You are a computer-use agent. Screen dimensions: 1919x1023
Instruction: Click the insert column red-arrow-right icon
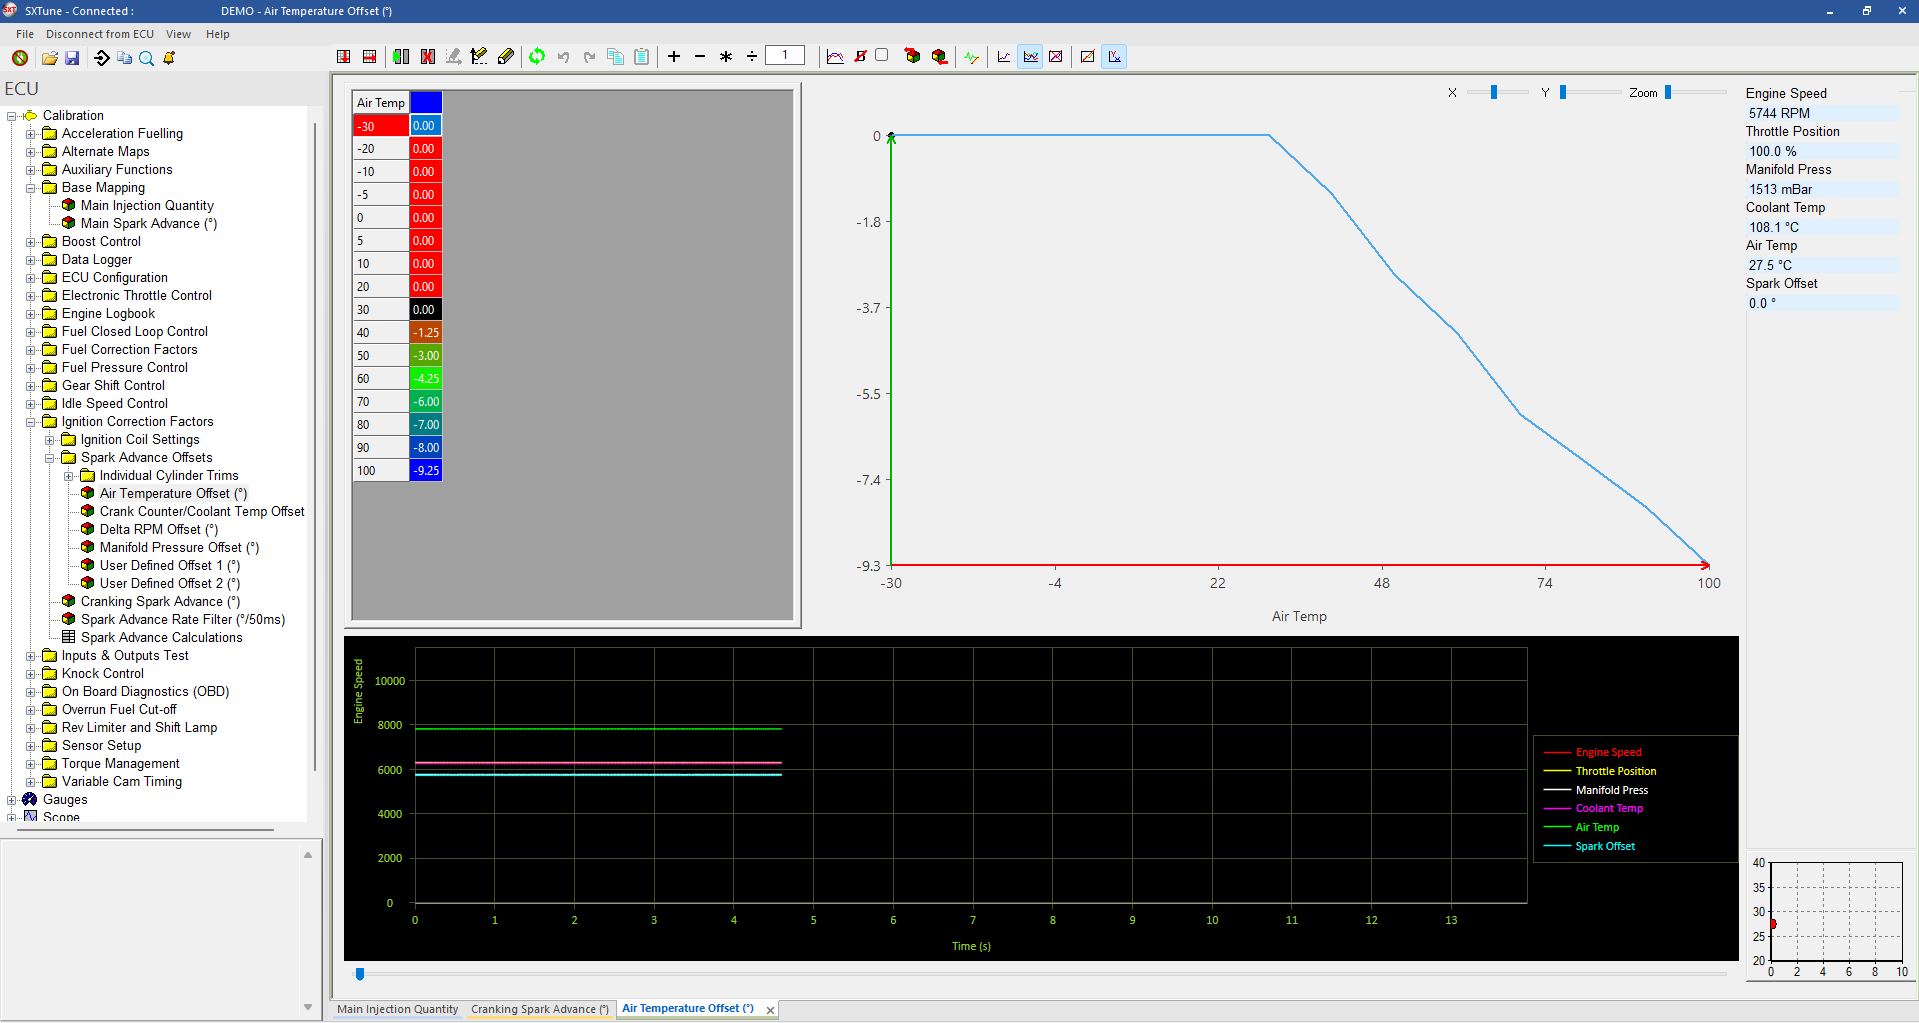click(x=369, y=57)
